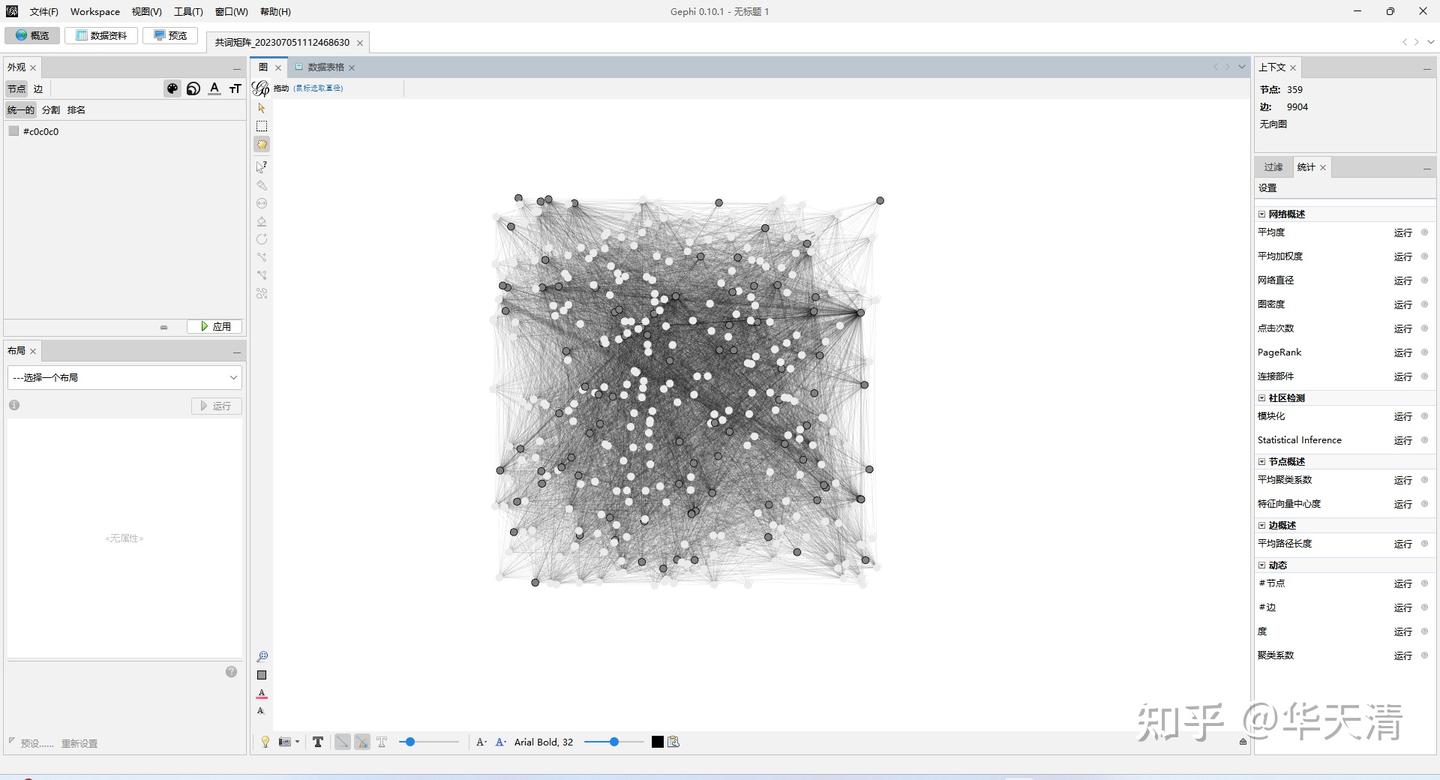This screenshot has width=1440, height=780.
Task: Collapse the 节点概述 statistics section
Action: [x=1262, y=462]
